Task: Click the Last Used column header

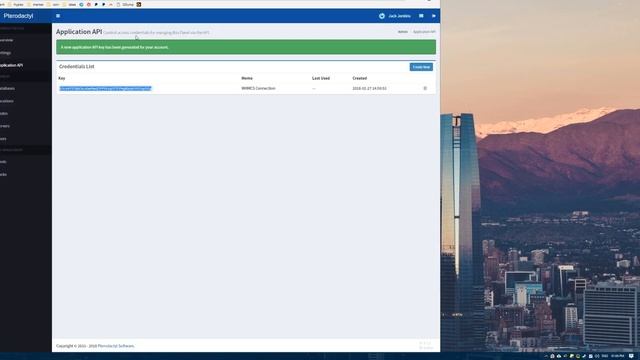Action: (321, 78)
